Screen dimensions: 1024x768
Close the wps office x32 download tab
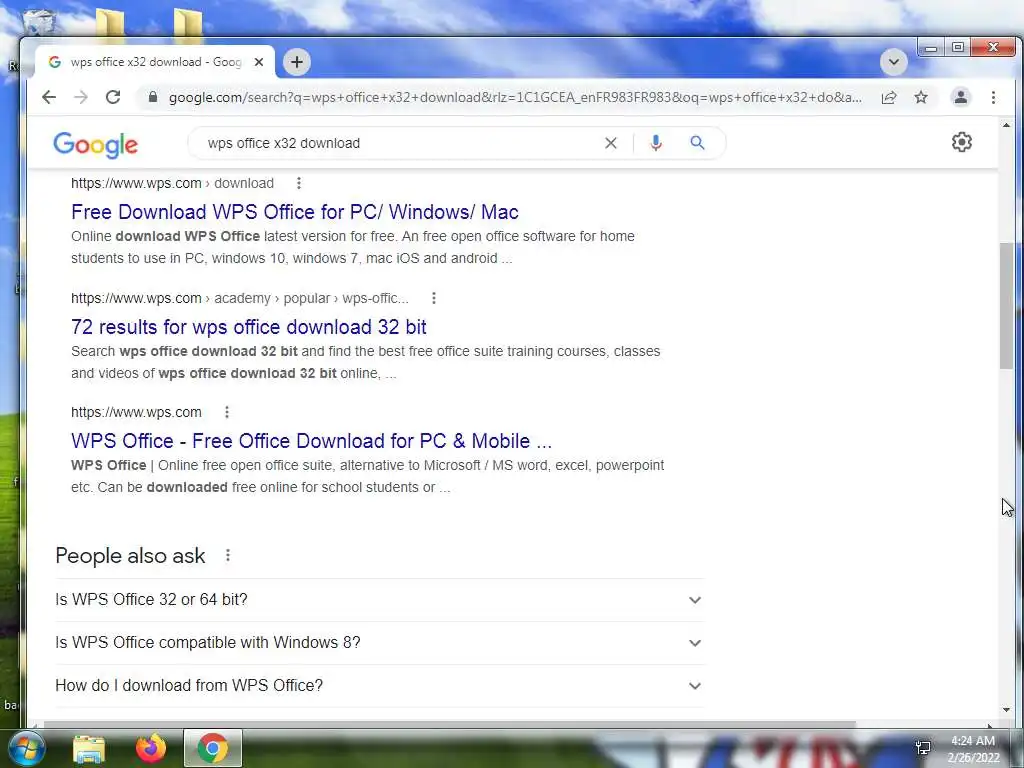(259, 62)
